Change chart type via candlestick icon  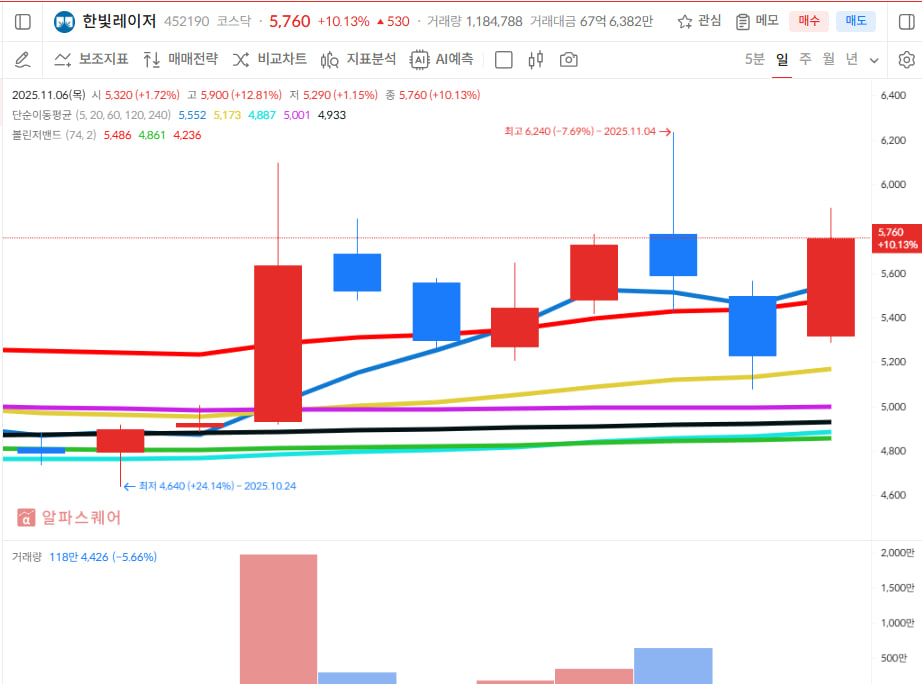(535, 60)
